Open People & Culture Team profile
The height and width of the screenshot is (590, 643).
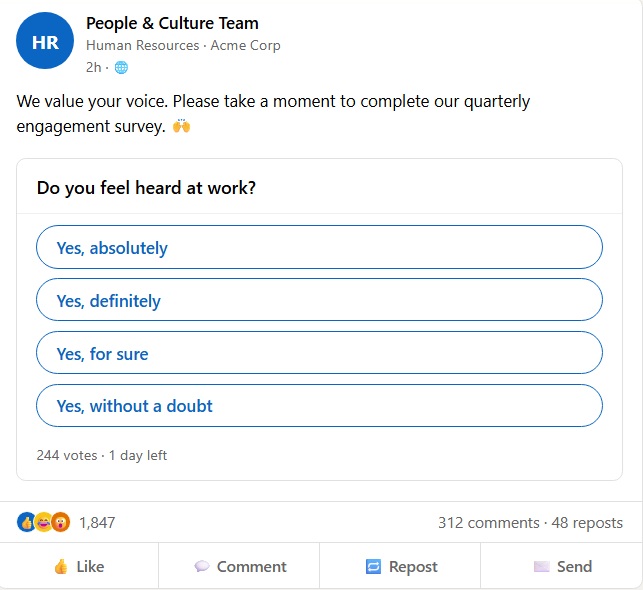pos(172,23)
